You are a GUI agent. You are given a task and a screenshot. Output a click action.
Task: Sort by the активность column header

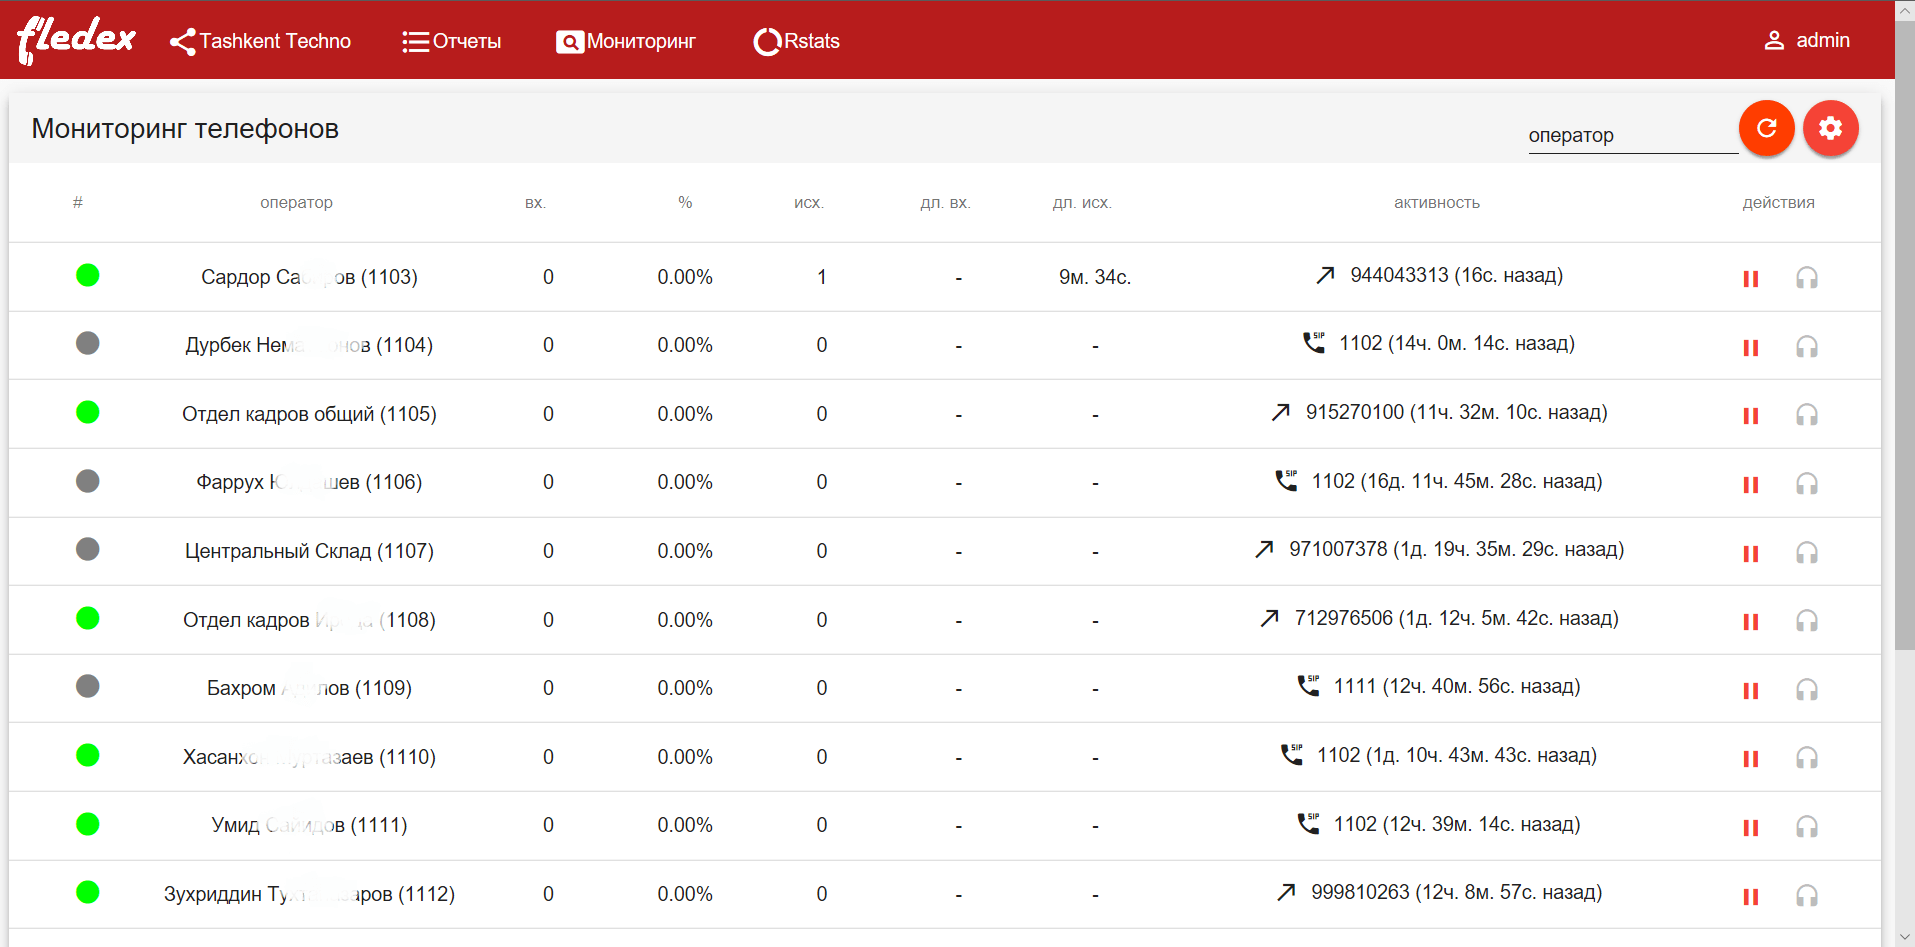click(x=1436, y=202)
